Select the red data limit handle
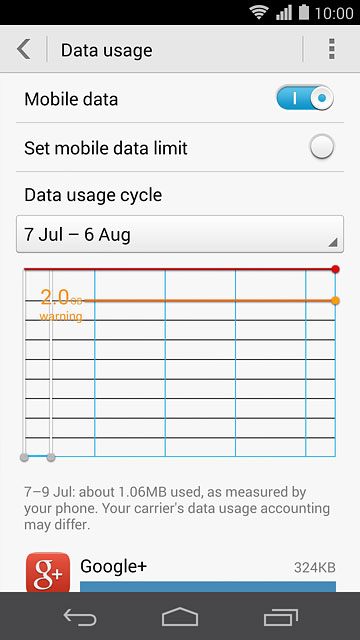This screenshot has height=640, width=360. 336,269
